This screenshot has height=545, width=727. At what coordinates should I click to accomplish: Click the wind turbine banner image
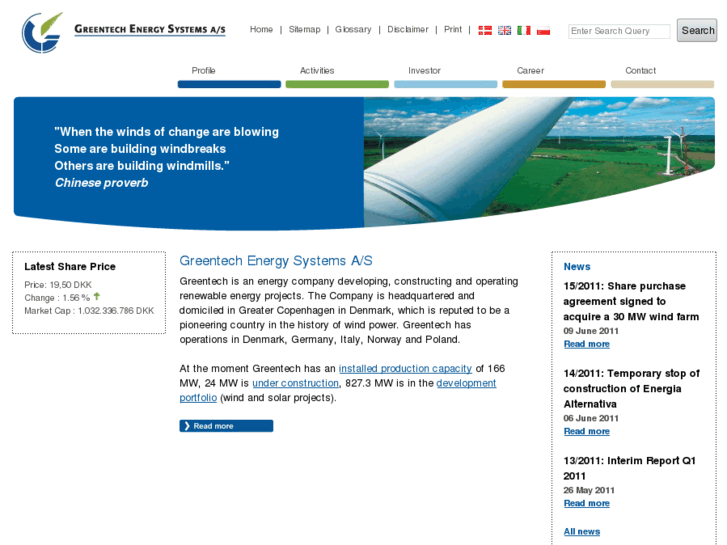[x=539, y=160]
